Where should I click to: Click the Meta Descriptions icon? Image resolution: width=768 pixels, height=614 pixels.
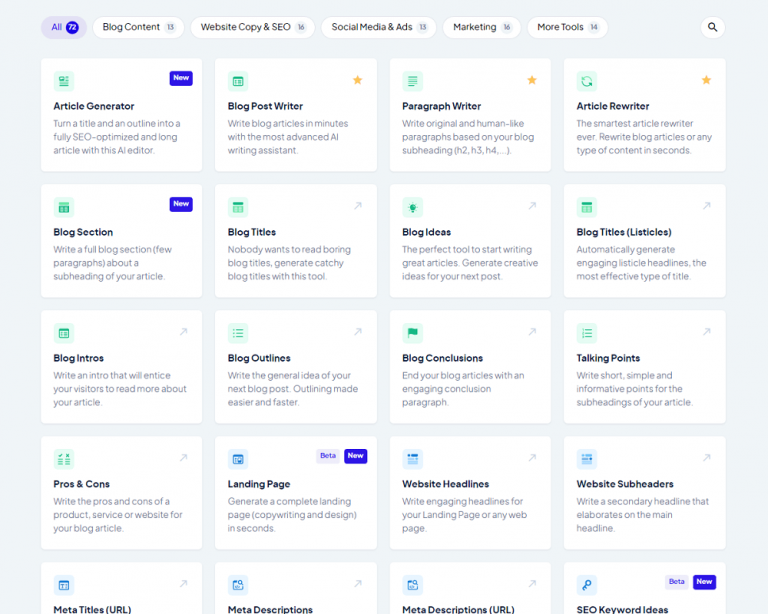[238, 585]
